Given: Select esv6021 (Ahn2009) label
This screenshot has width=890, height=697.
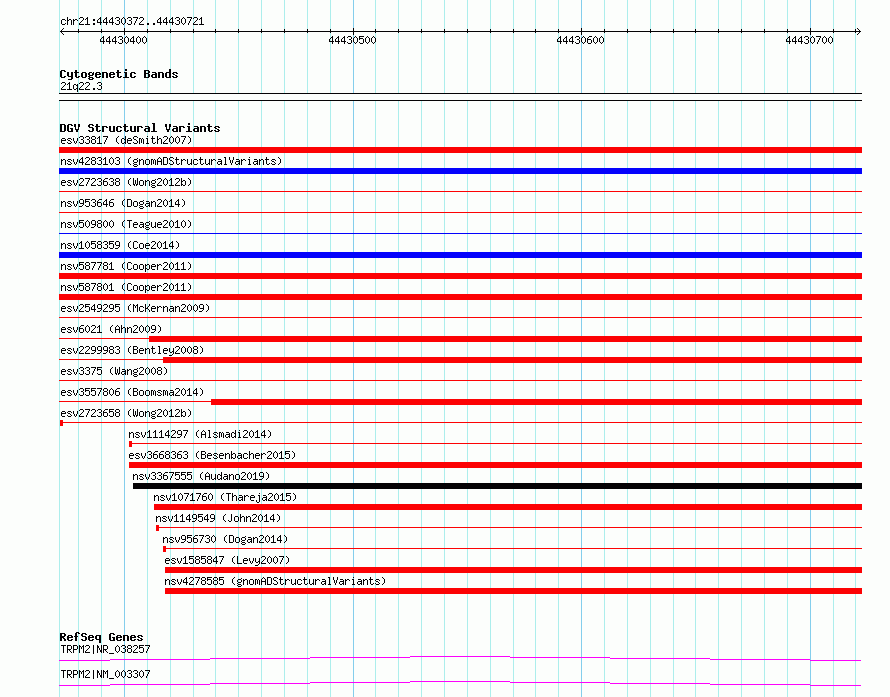Looking at the screenshot, I should [x=111, y=329].
